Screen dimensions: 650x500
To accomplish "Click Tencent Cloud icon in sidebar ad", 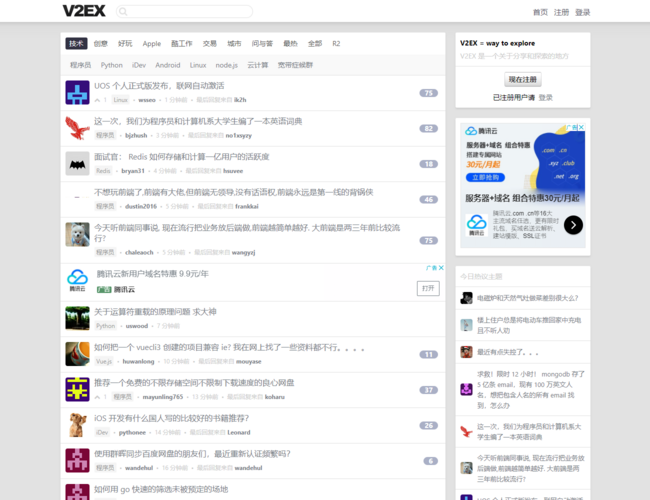I will (477, 225).
